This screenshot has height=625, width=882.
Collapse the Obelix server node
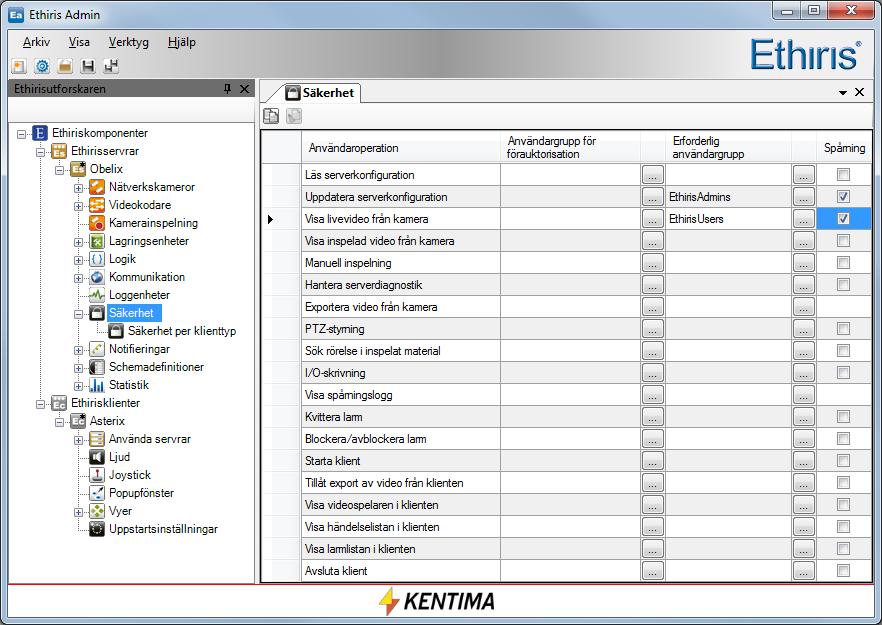point(59,170)
